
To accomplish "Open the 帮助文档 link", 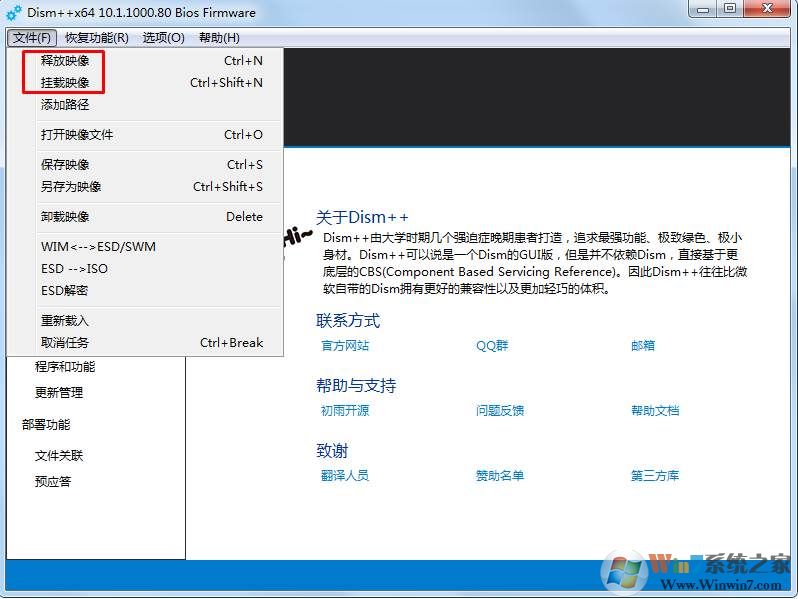I will click(x=655, y=411).
